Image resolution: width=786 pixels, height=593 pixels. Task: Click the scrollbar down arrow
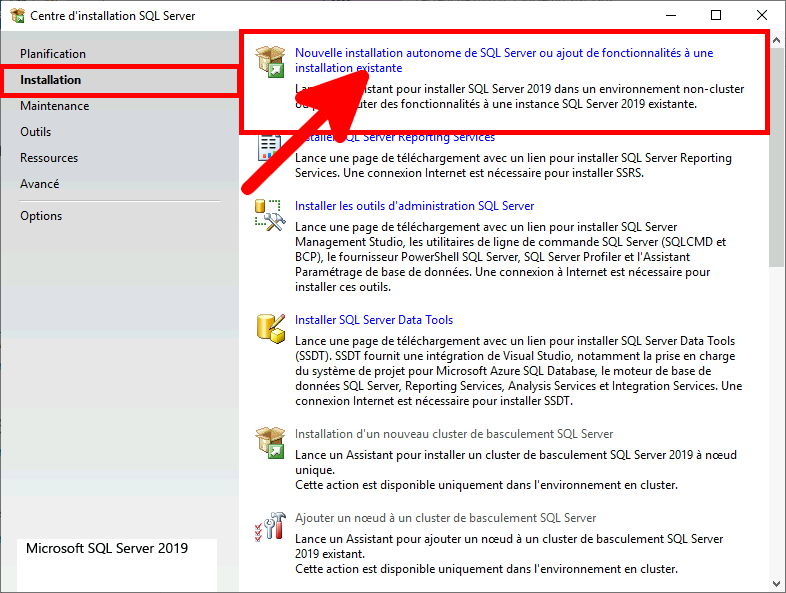pos(776,584)
